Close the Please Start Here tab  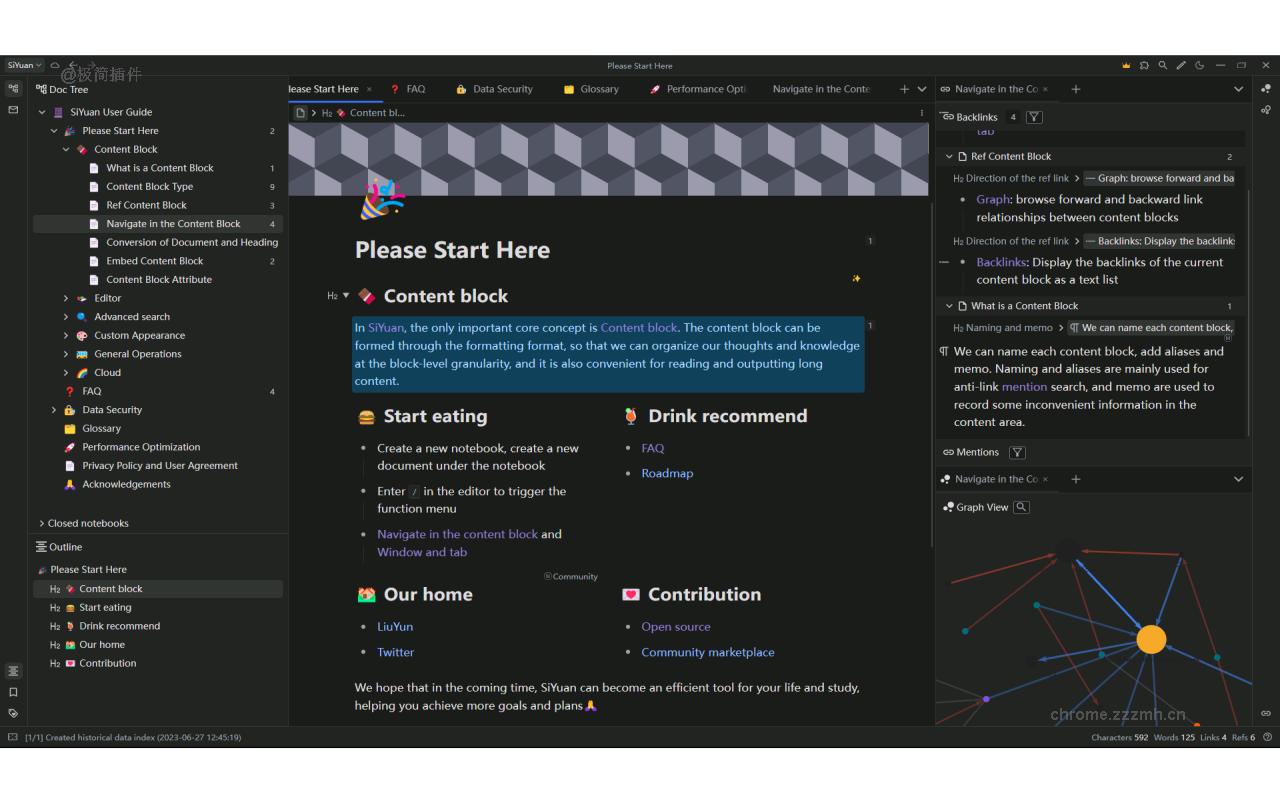click(369, 89)
